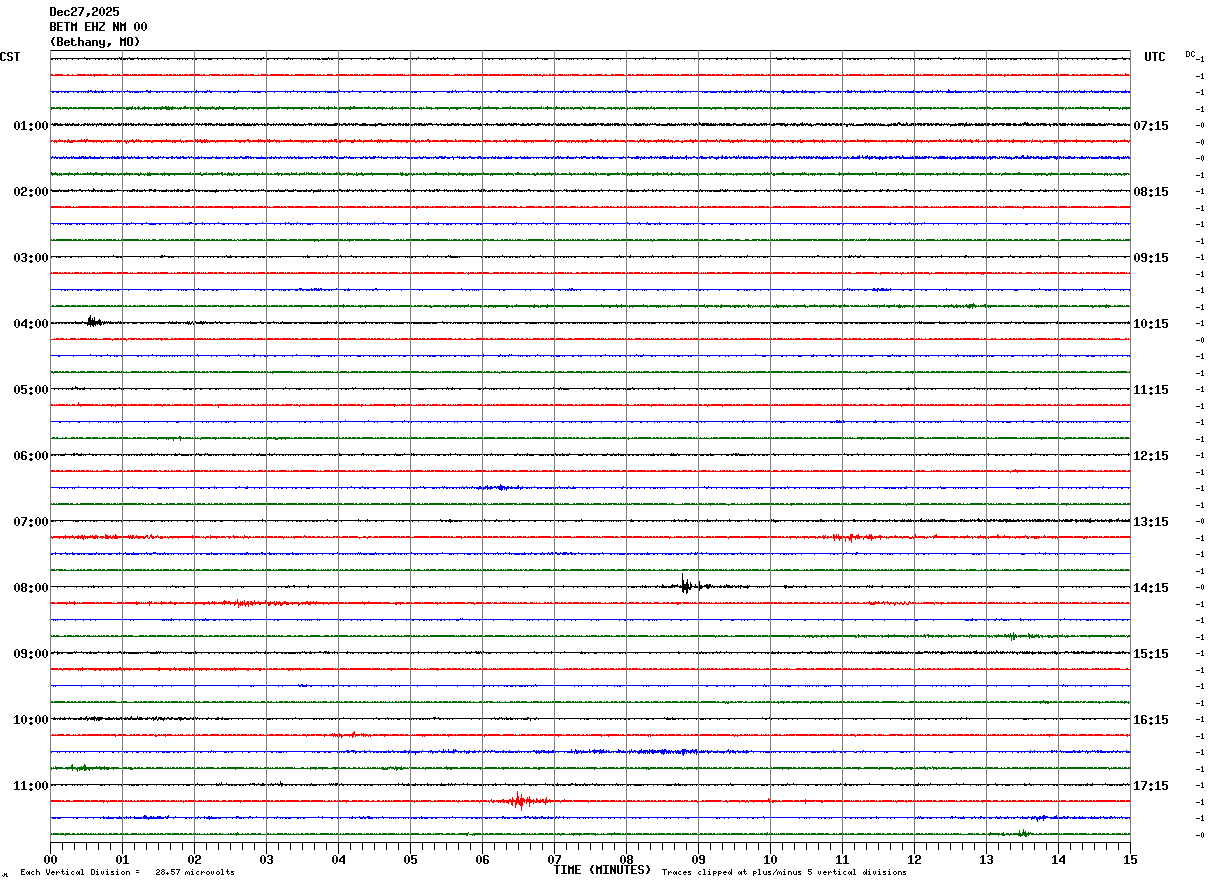The image size is (1210, 886).
Task: Click the DC column header
Action: [x=1190, y=54]
